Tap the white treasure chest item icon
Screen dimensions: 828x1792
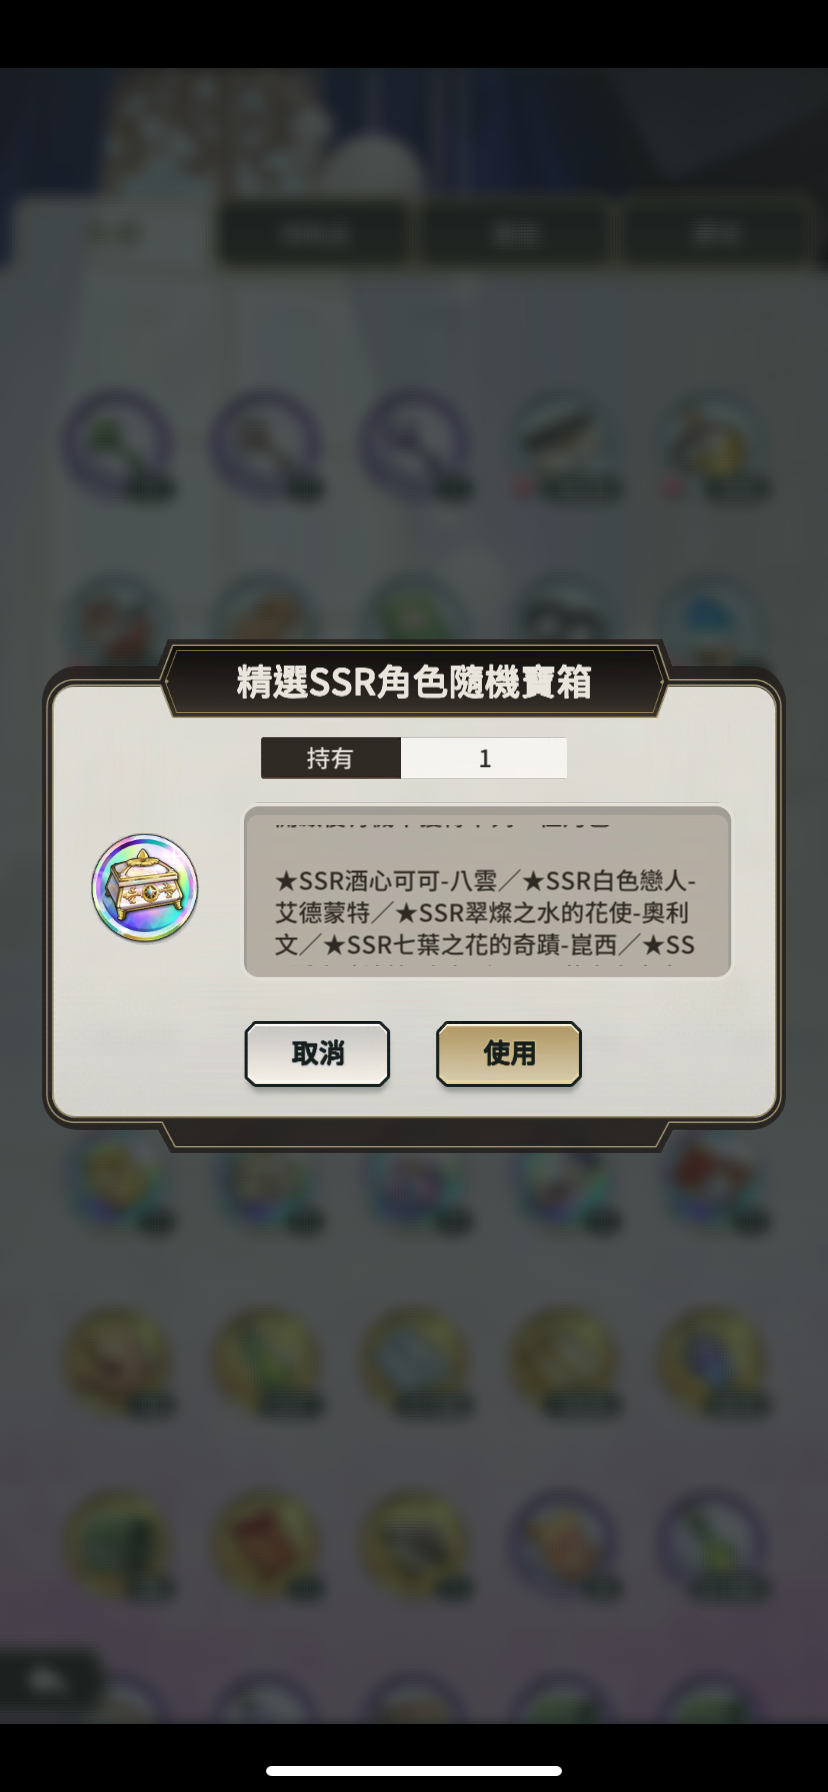145,888
